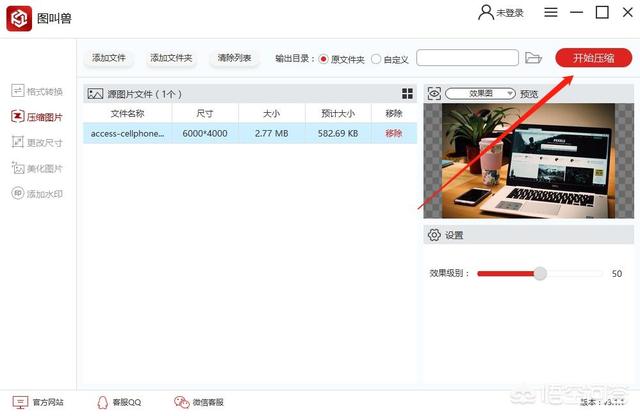Click the settings gear icon
640x416 pixels.
pos(434,235)
